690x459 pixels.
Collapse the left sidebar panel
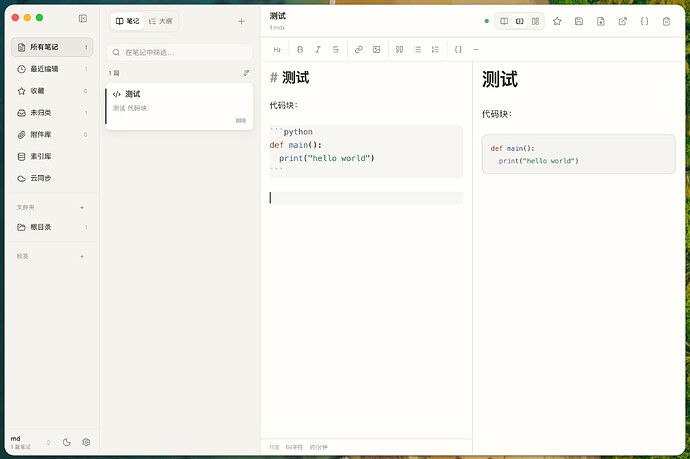[83, 18]
